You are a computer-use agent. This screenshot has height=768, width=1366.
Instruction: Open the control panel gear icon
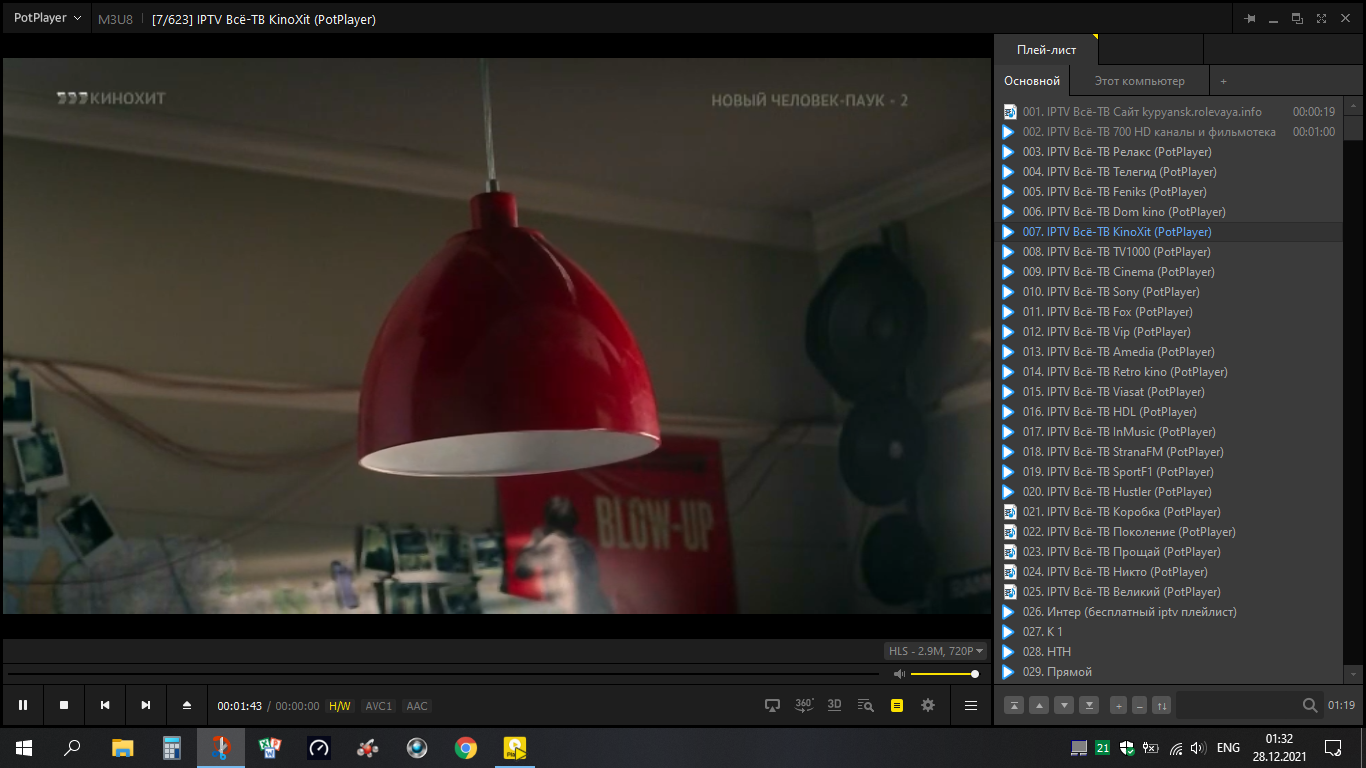click(x=928, y=705)
